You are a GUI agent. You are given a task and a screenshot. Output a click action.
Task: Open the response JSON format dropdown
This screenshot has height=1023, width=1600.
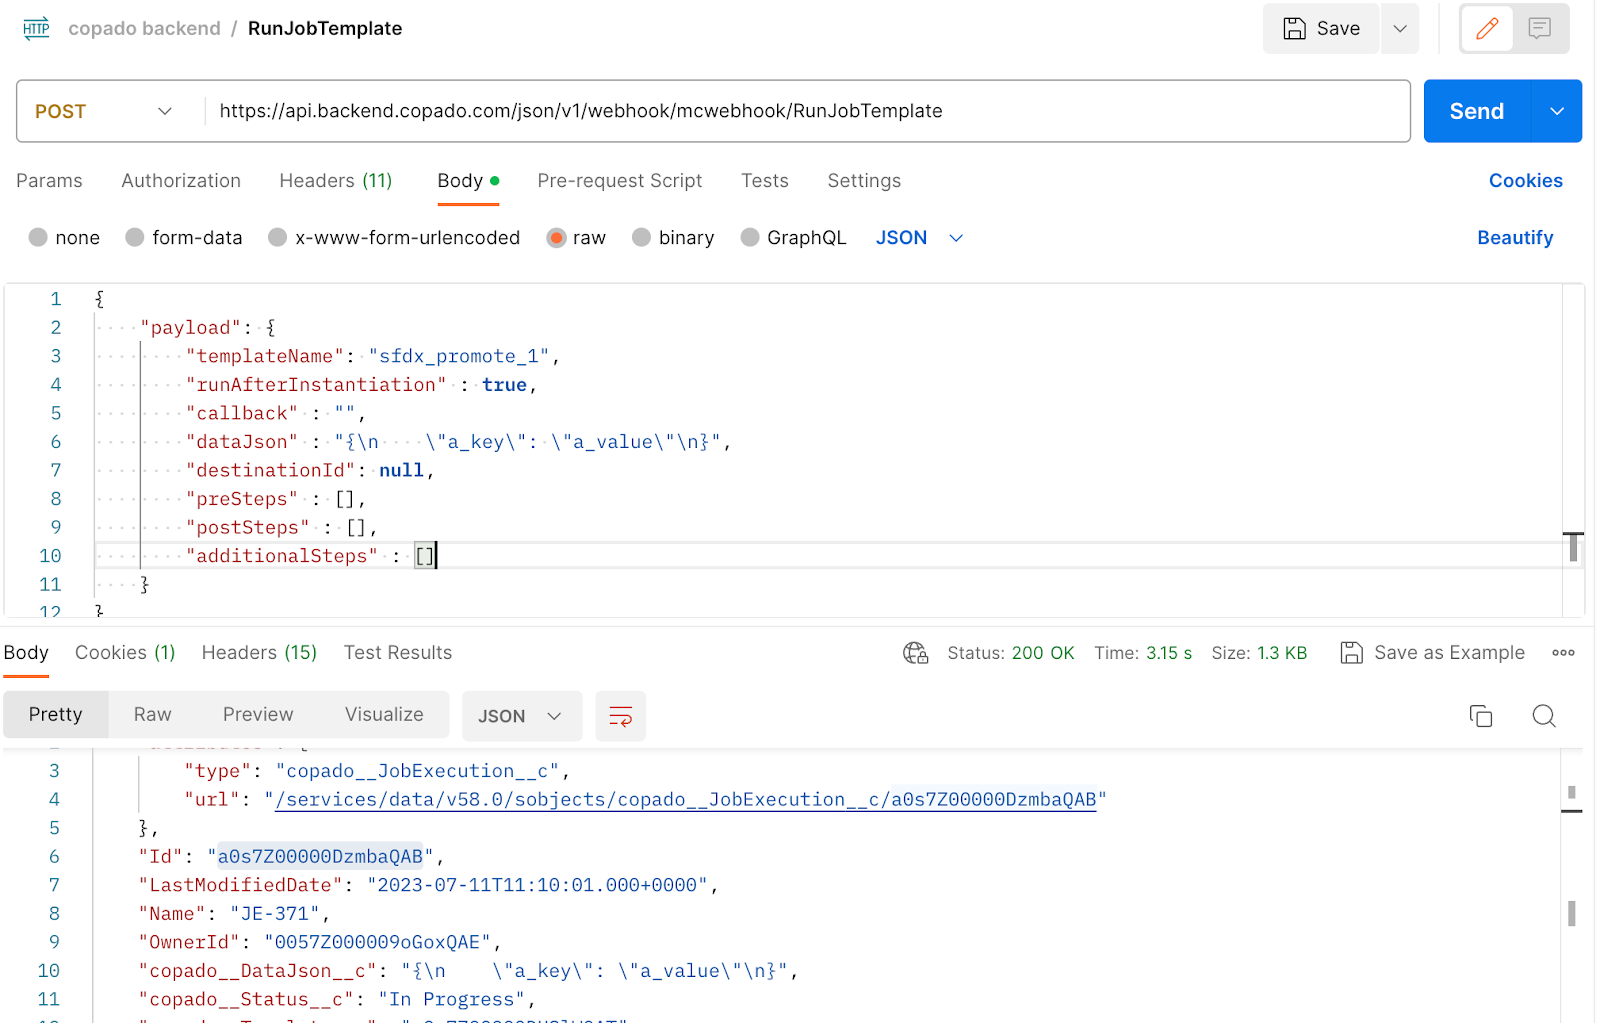(x=521, y=716)
